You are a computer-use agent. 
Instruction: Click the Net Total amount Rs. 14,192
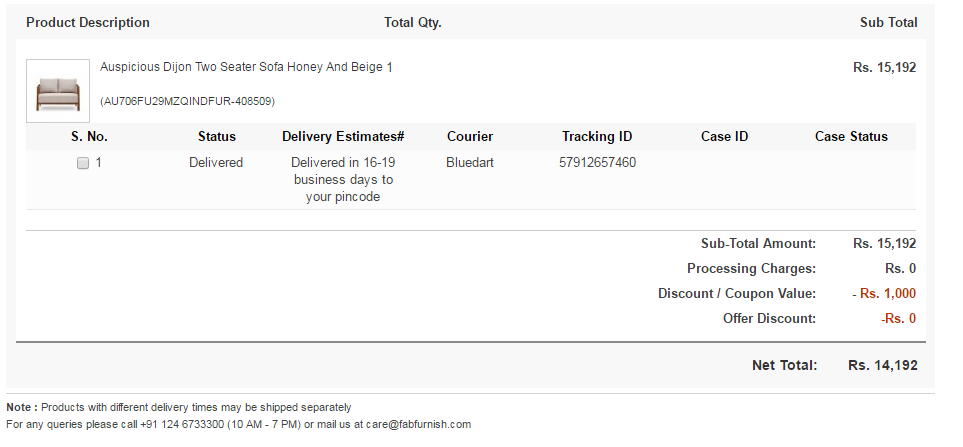[x=883, y=365]
